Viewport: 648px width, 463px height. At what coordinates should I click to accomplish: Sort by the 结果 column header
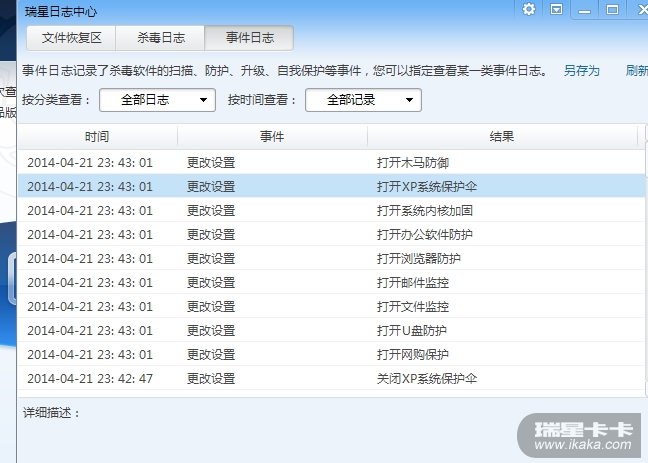(x=502, y=137)
